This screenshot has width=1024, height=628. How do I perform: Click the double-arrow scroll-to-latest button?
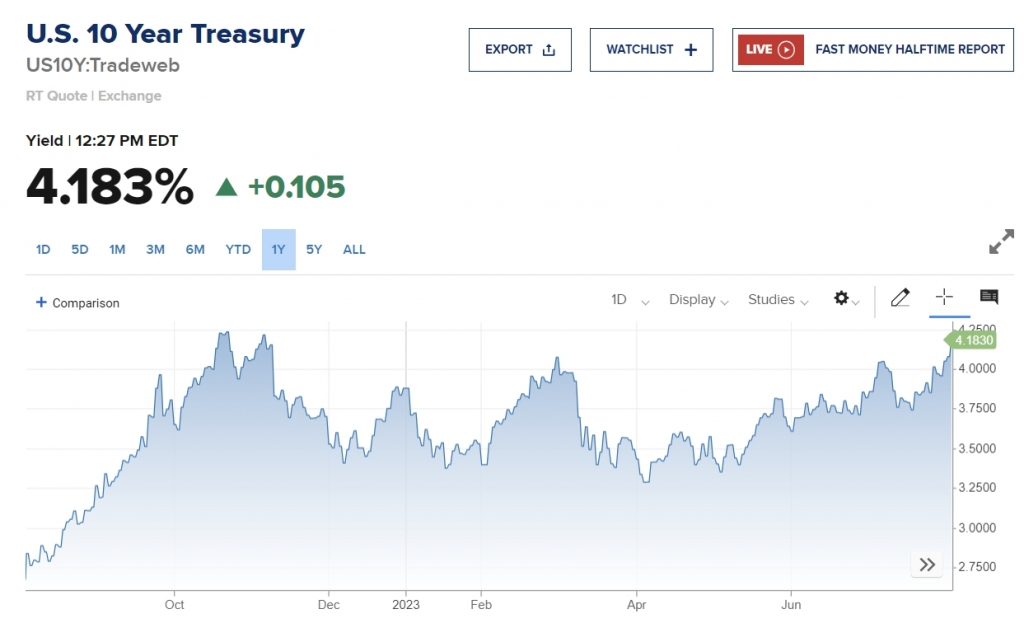[x=927, y=565]
